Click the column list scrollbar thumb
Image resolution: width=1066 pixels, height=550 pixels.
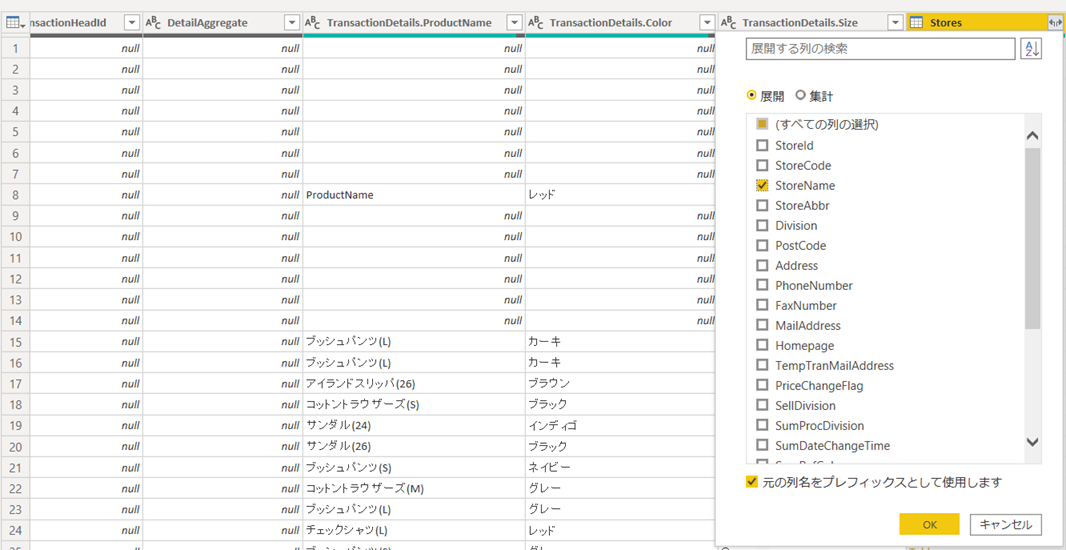click(1033, 238)
